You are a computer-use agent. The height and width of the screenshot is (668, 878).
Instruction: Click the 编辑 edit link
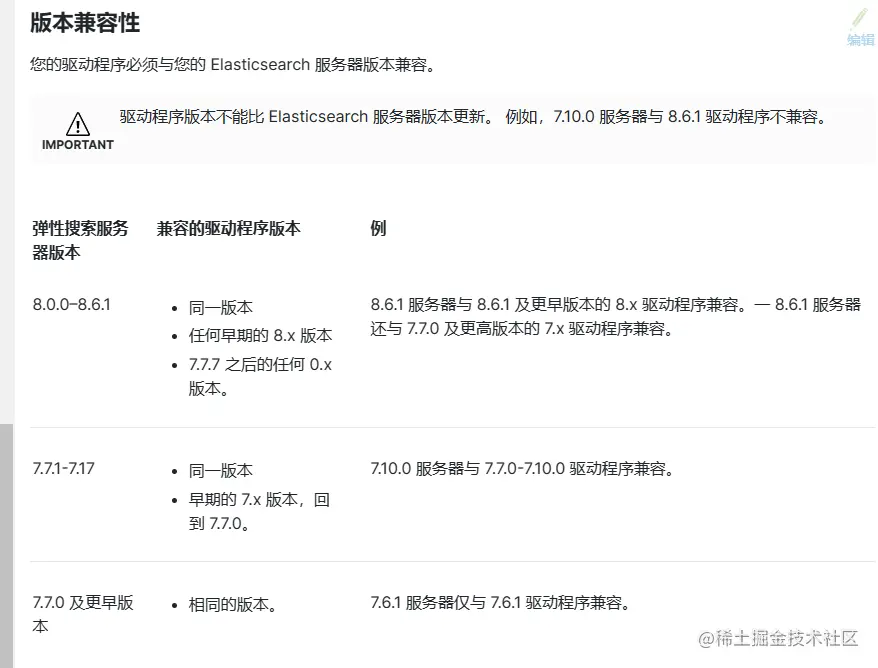[861, 40]
